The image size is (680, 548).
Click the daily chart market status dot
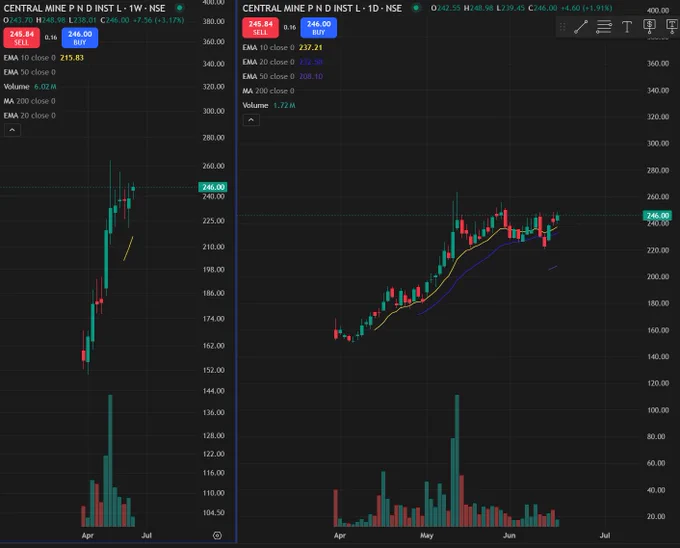click(416, 8)
